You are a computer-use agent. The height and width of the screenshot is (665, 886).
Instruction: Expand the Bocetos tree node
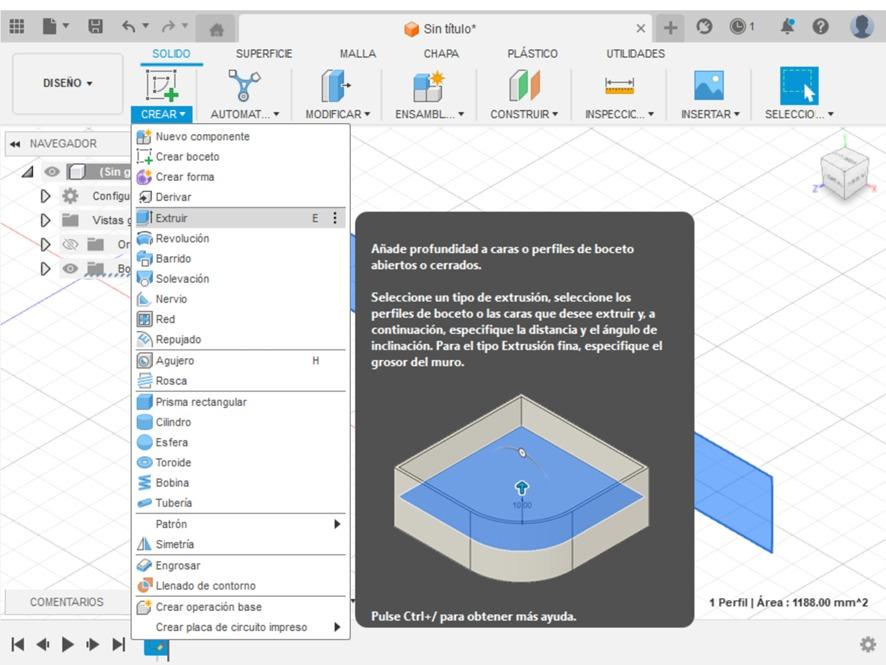coord(45,268)
